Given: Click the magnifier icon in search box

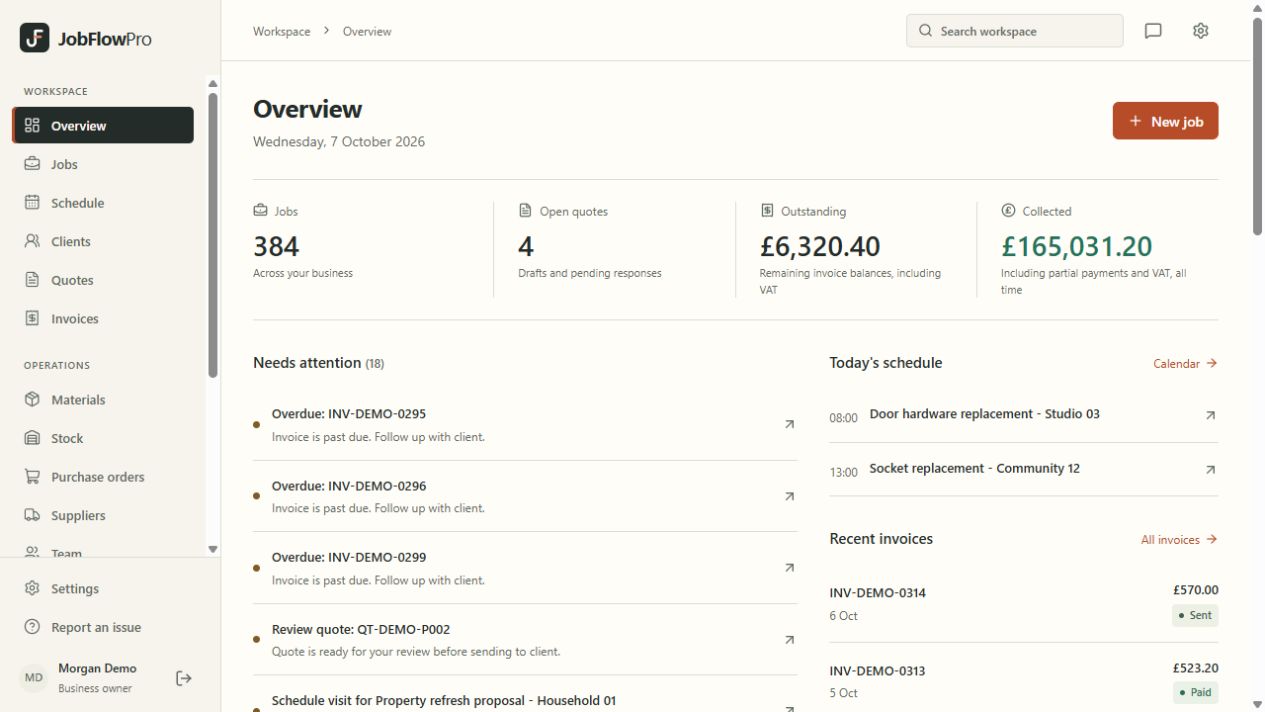Looking at the screenshot, I should (x=925, y=31).
